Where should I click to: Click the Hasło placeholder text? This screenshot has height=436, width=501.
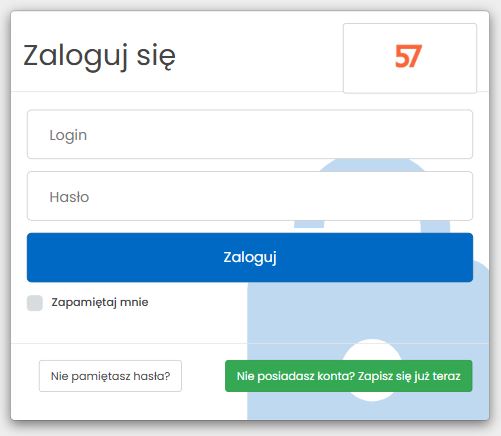(69, 197)
